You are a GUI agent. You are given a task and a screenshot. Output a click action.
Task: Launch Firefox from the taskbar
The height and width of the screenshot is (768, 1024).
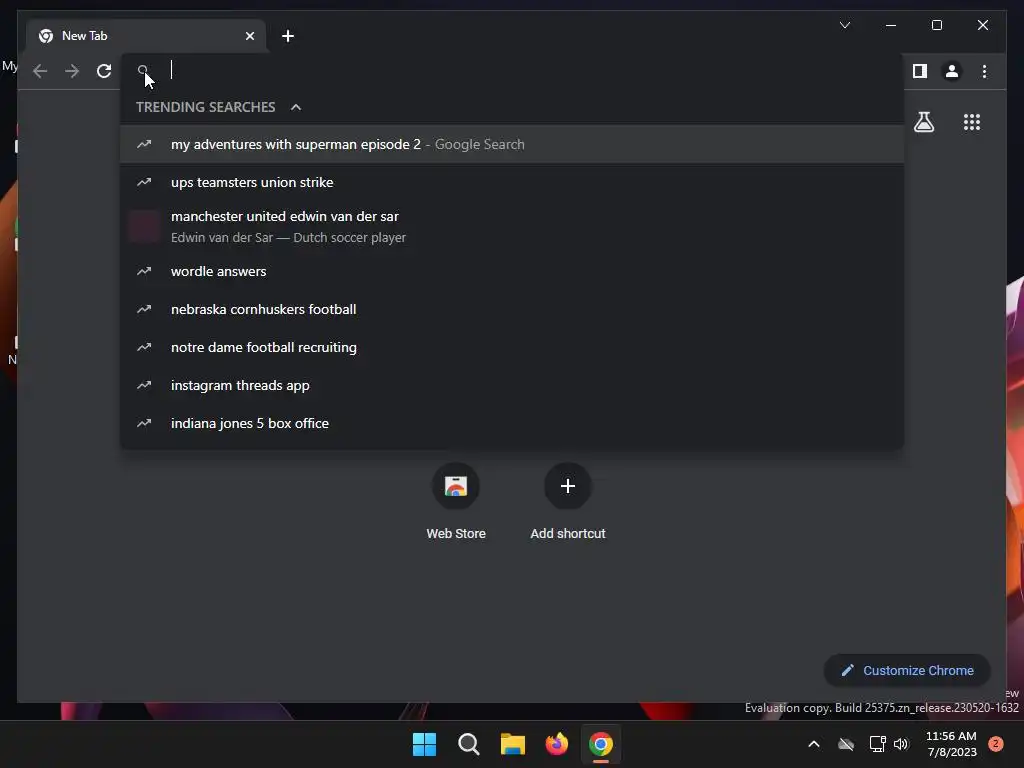point(556,744)
